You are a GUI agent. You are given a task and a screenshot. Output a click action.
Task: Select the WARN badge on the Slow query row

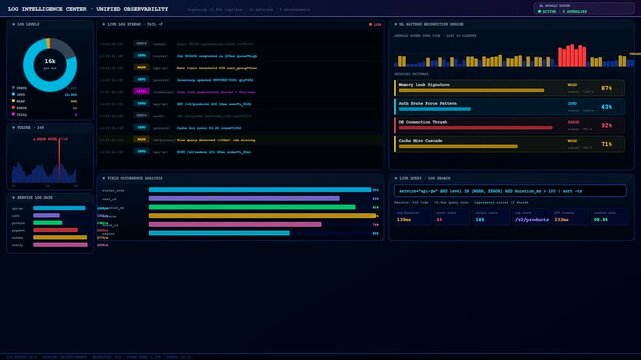[x=141, y=139]
